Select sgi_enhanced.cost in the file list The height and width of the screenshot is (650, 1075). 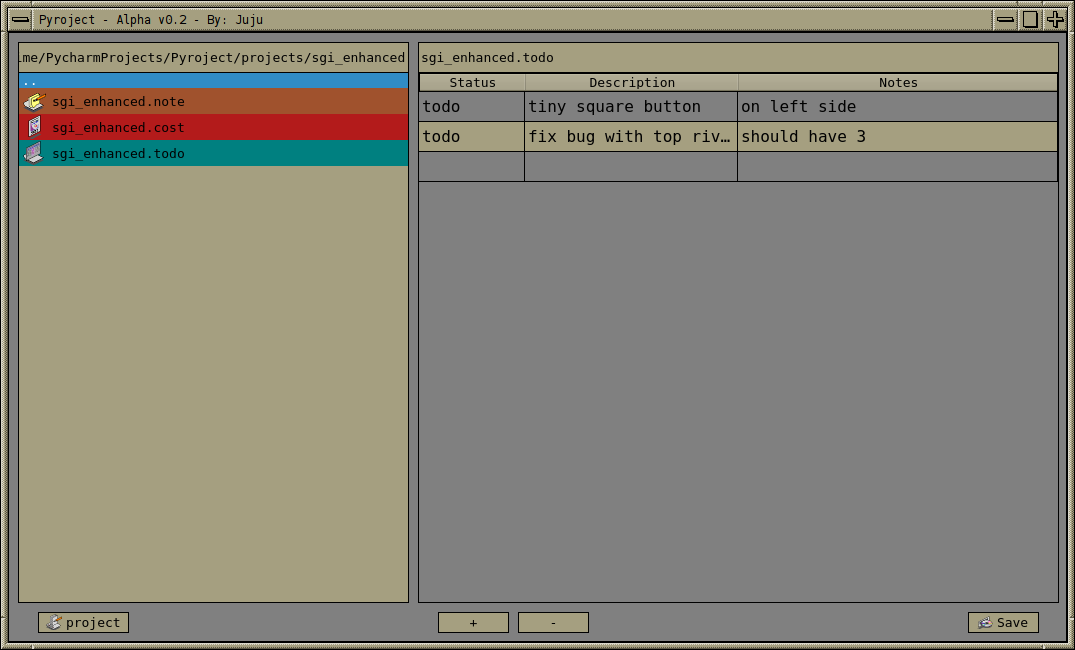pos(118,128)
